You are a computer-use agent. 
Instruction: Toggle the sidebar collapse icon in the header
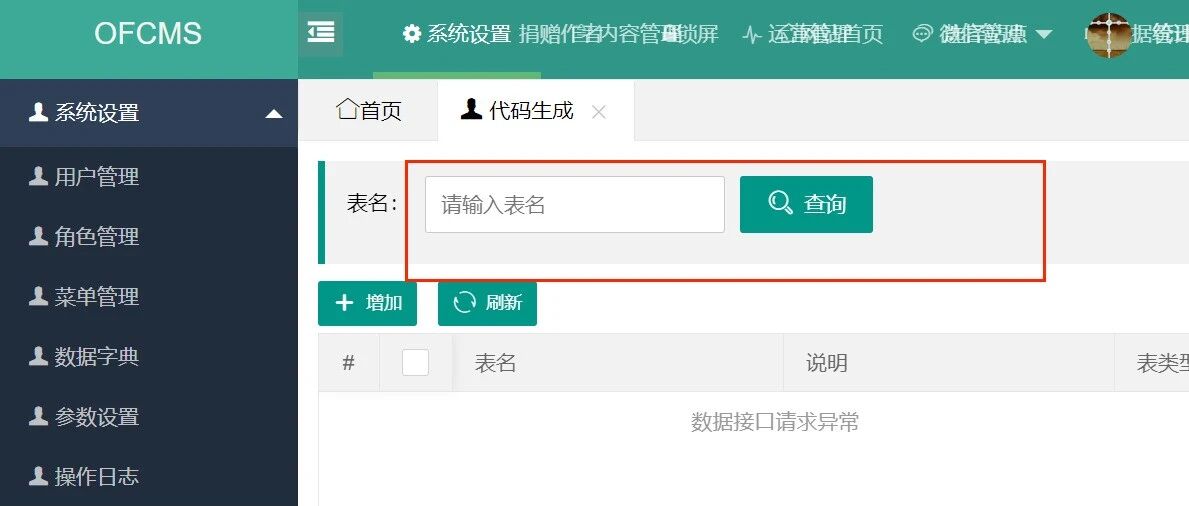(321, 33)
